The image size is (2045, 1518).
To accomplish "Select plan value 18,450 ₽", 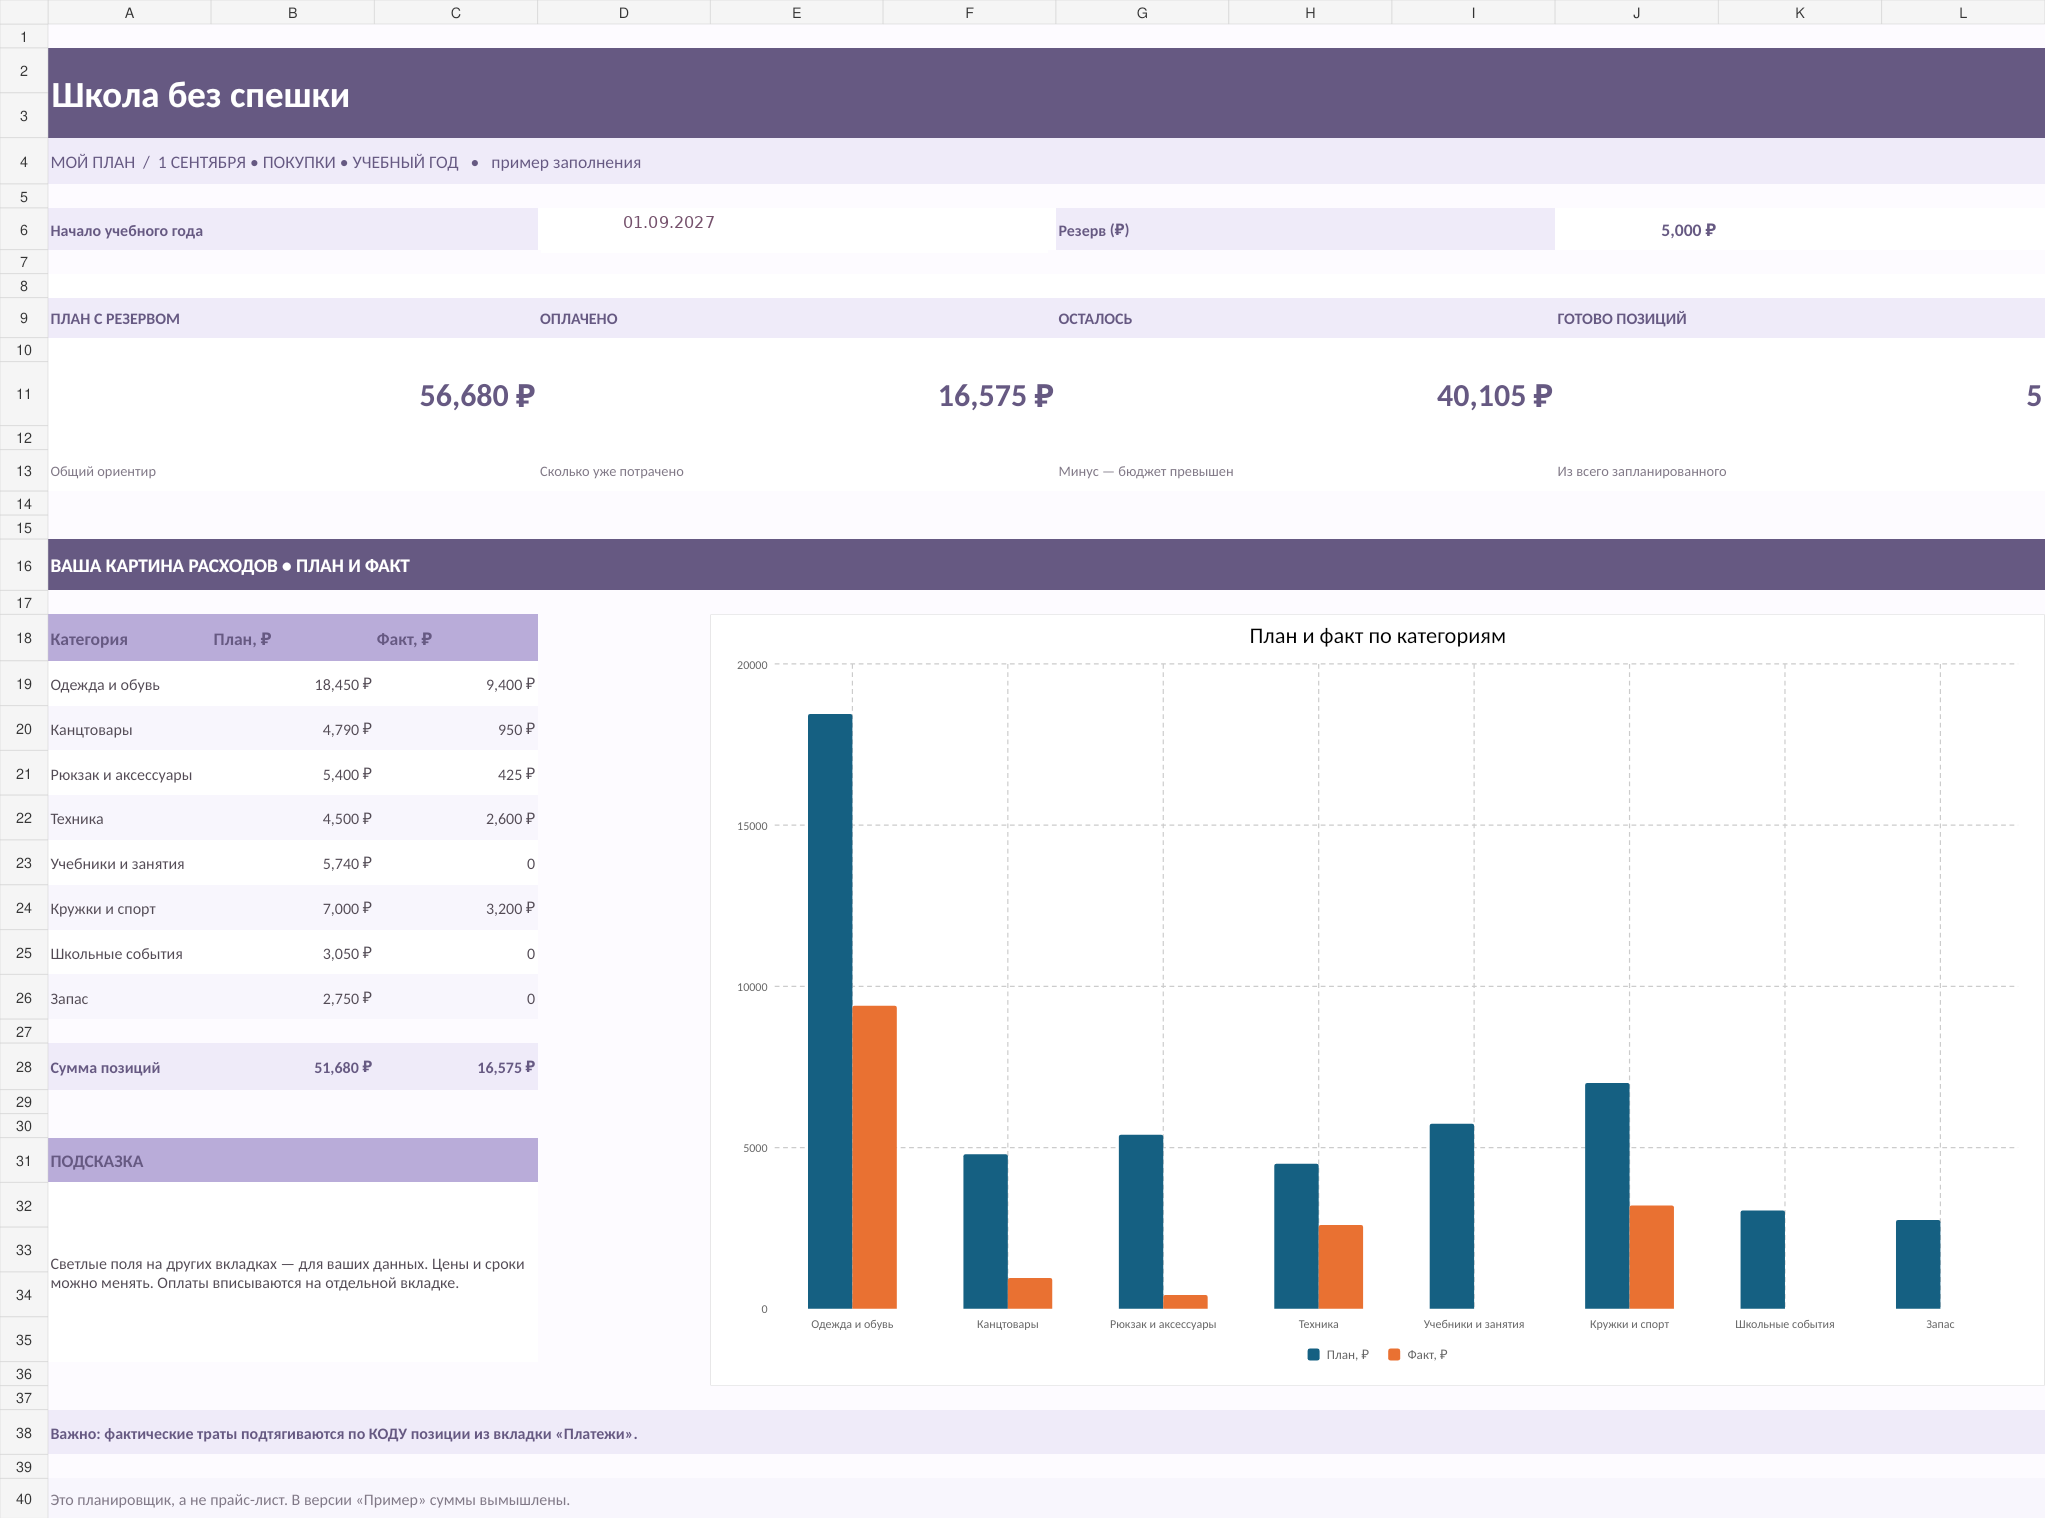I will [292, 685].
